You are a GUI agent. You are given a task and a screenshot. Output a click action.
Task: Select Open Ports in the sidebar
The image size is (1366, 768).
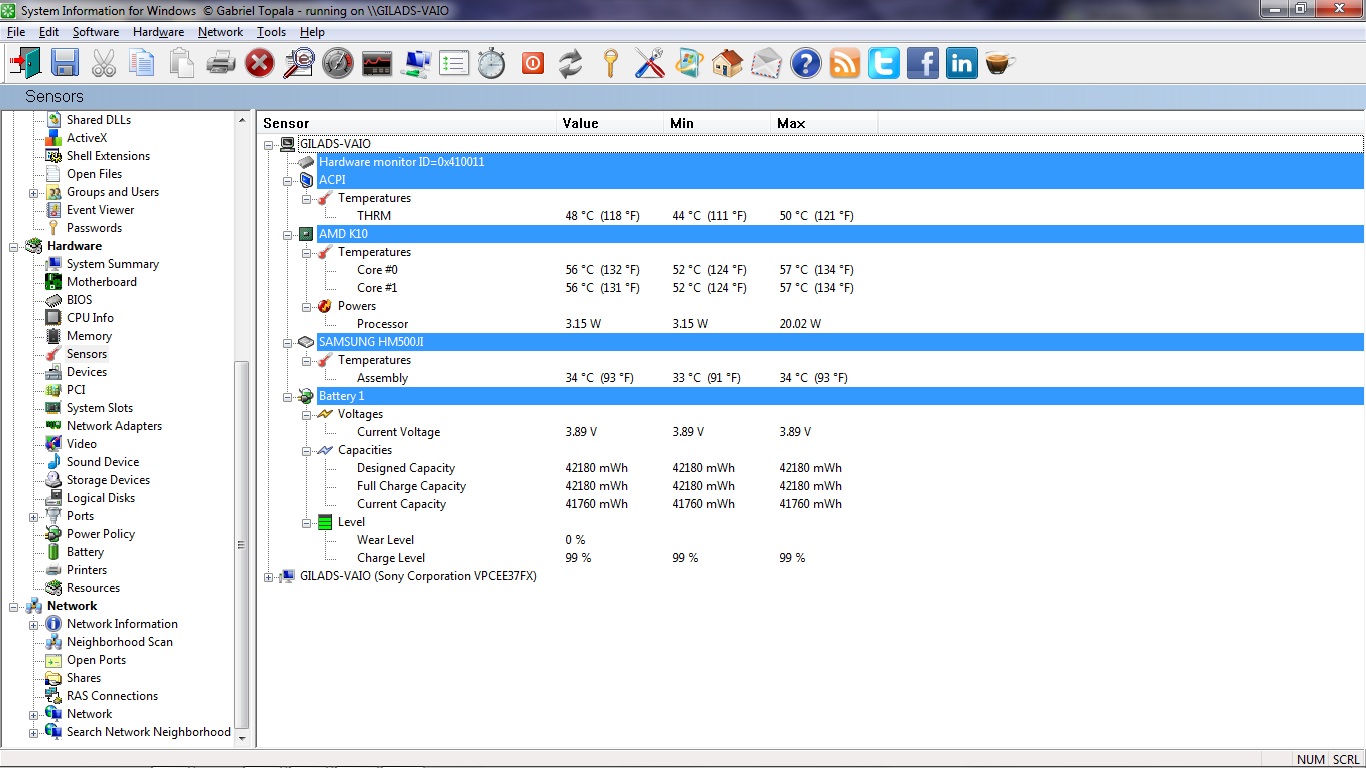pos(96,660)
